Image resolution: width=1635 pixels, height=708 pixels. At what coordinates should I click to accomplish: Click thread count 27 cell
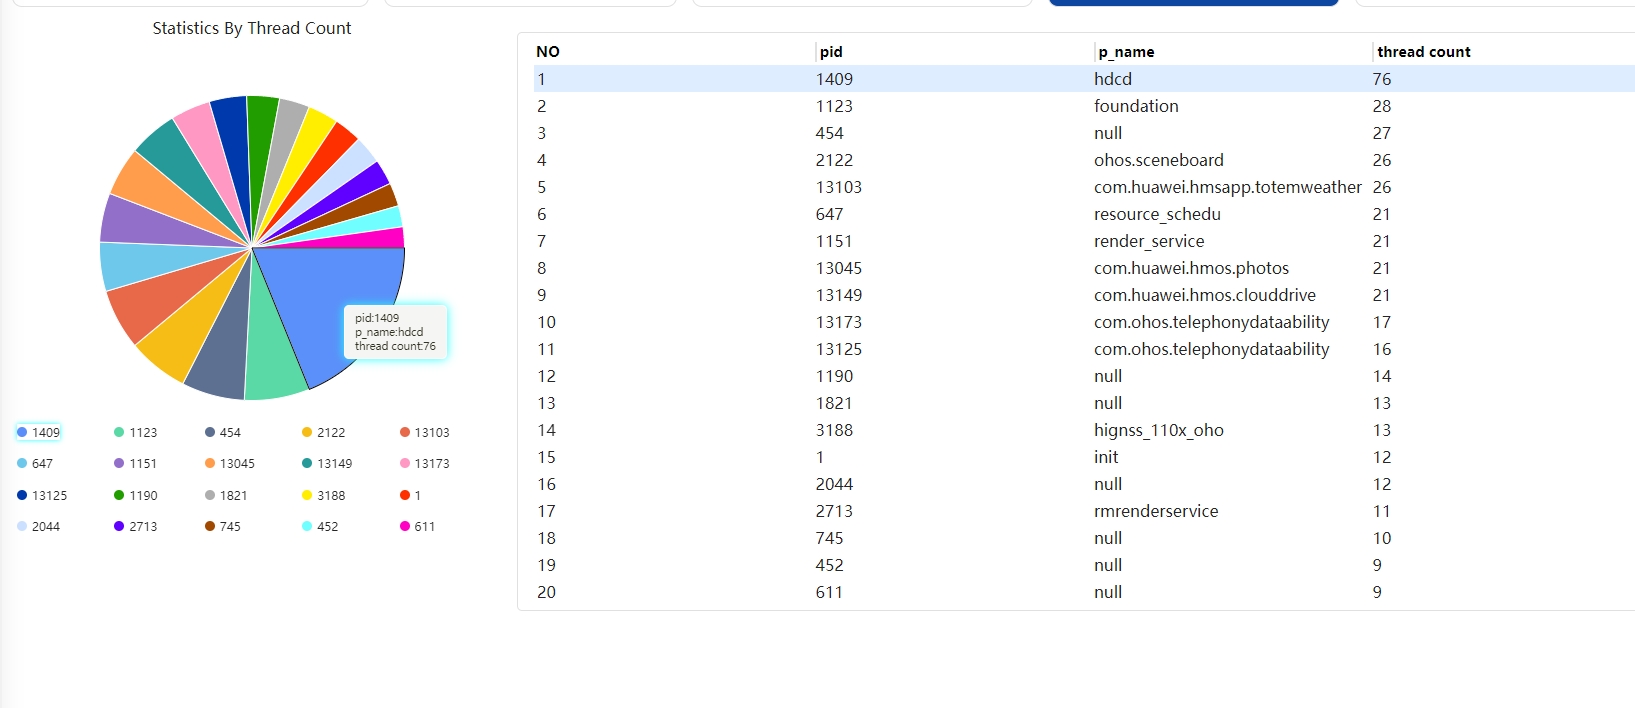point(1382,133)
